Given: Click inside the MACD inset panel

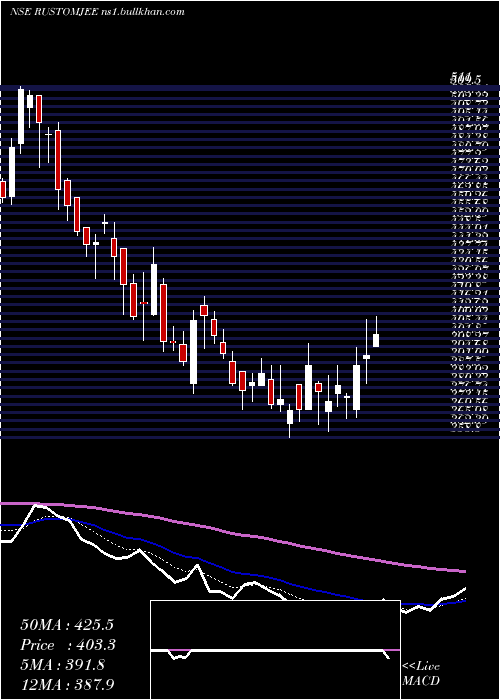Looking at the screenshot, I should pyautogui.click(x=275, y=650).
